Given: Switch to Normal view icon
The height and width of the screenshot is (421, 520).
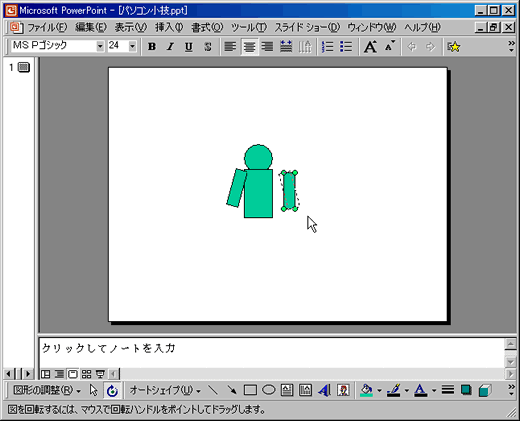Looking at the screenshot, I should (45, 374).
